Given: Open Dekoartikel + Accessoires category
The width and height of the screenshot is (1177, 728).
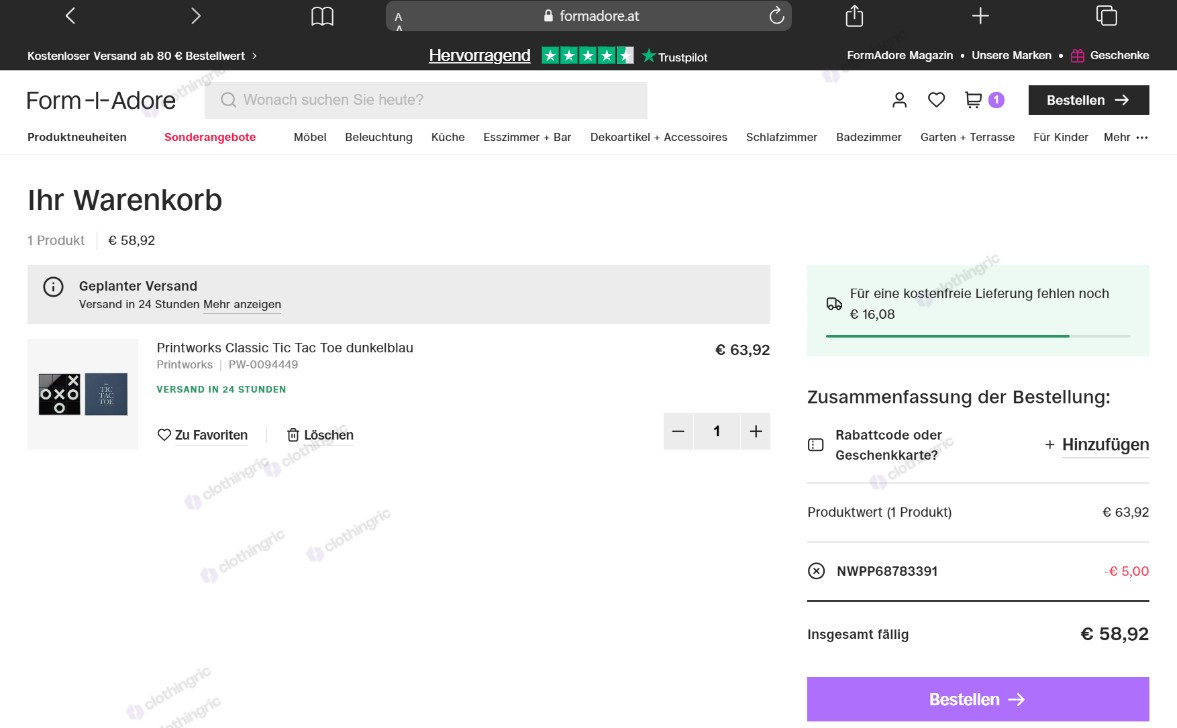Looking at the screenshot, I should coord(658,137).
